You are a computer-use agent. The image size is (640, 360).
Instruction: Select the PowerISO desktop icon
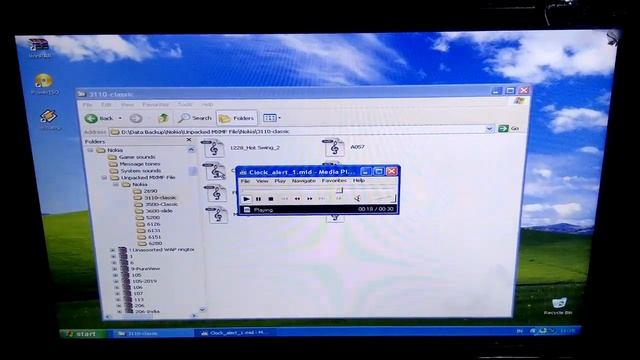(44, 84)
